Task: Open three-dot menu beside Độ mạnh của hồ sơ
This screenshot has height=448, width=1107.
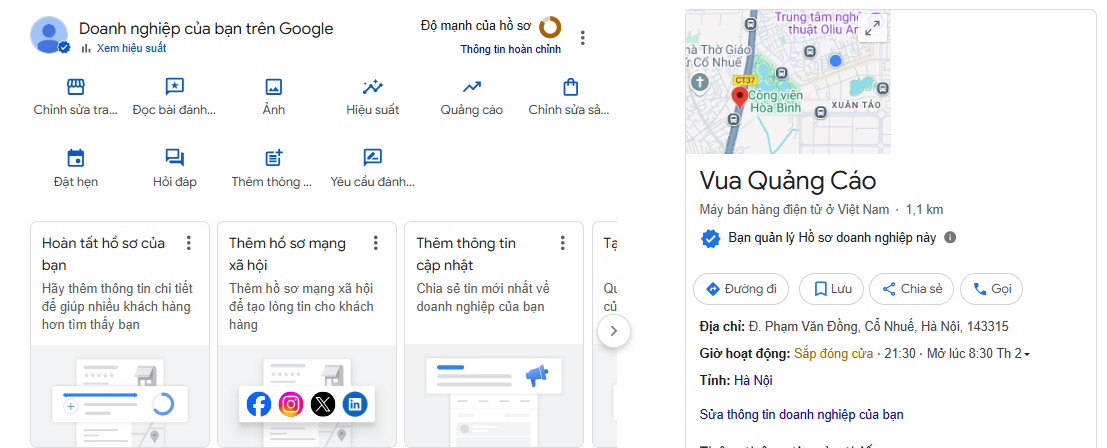Action: pyautogui.click(x=582, y=37)
